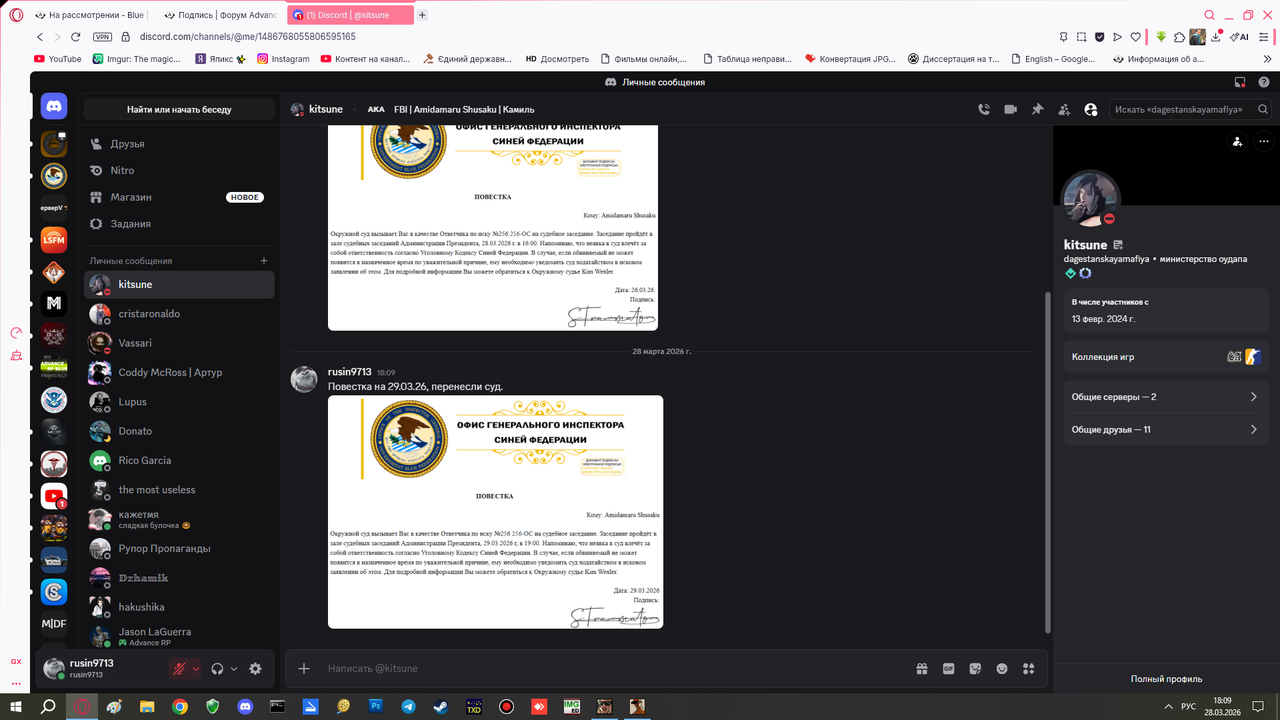Send friend request from profile panel
Image resolution: width=1280 pixels, height=720 pixels.
pyautogui.click(x=1238, y=142)
